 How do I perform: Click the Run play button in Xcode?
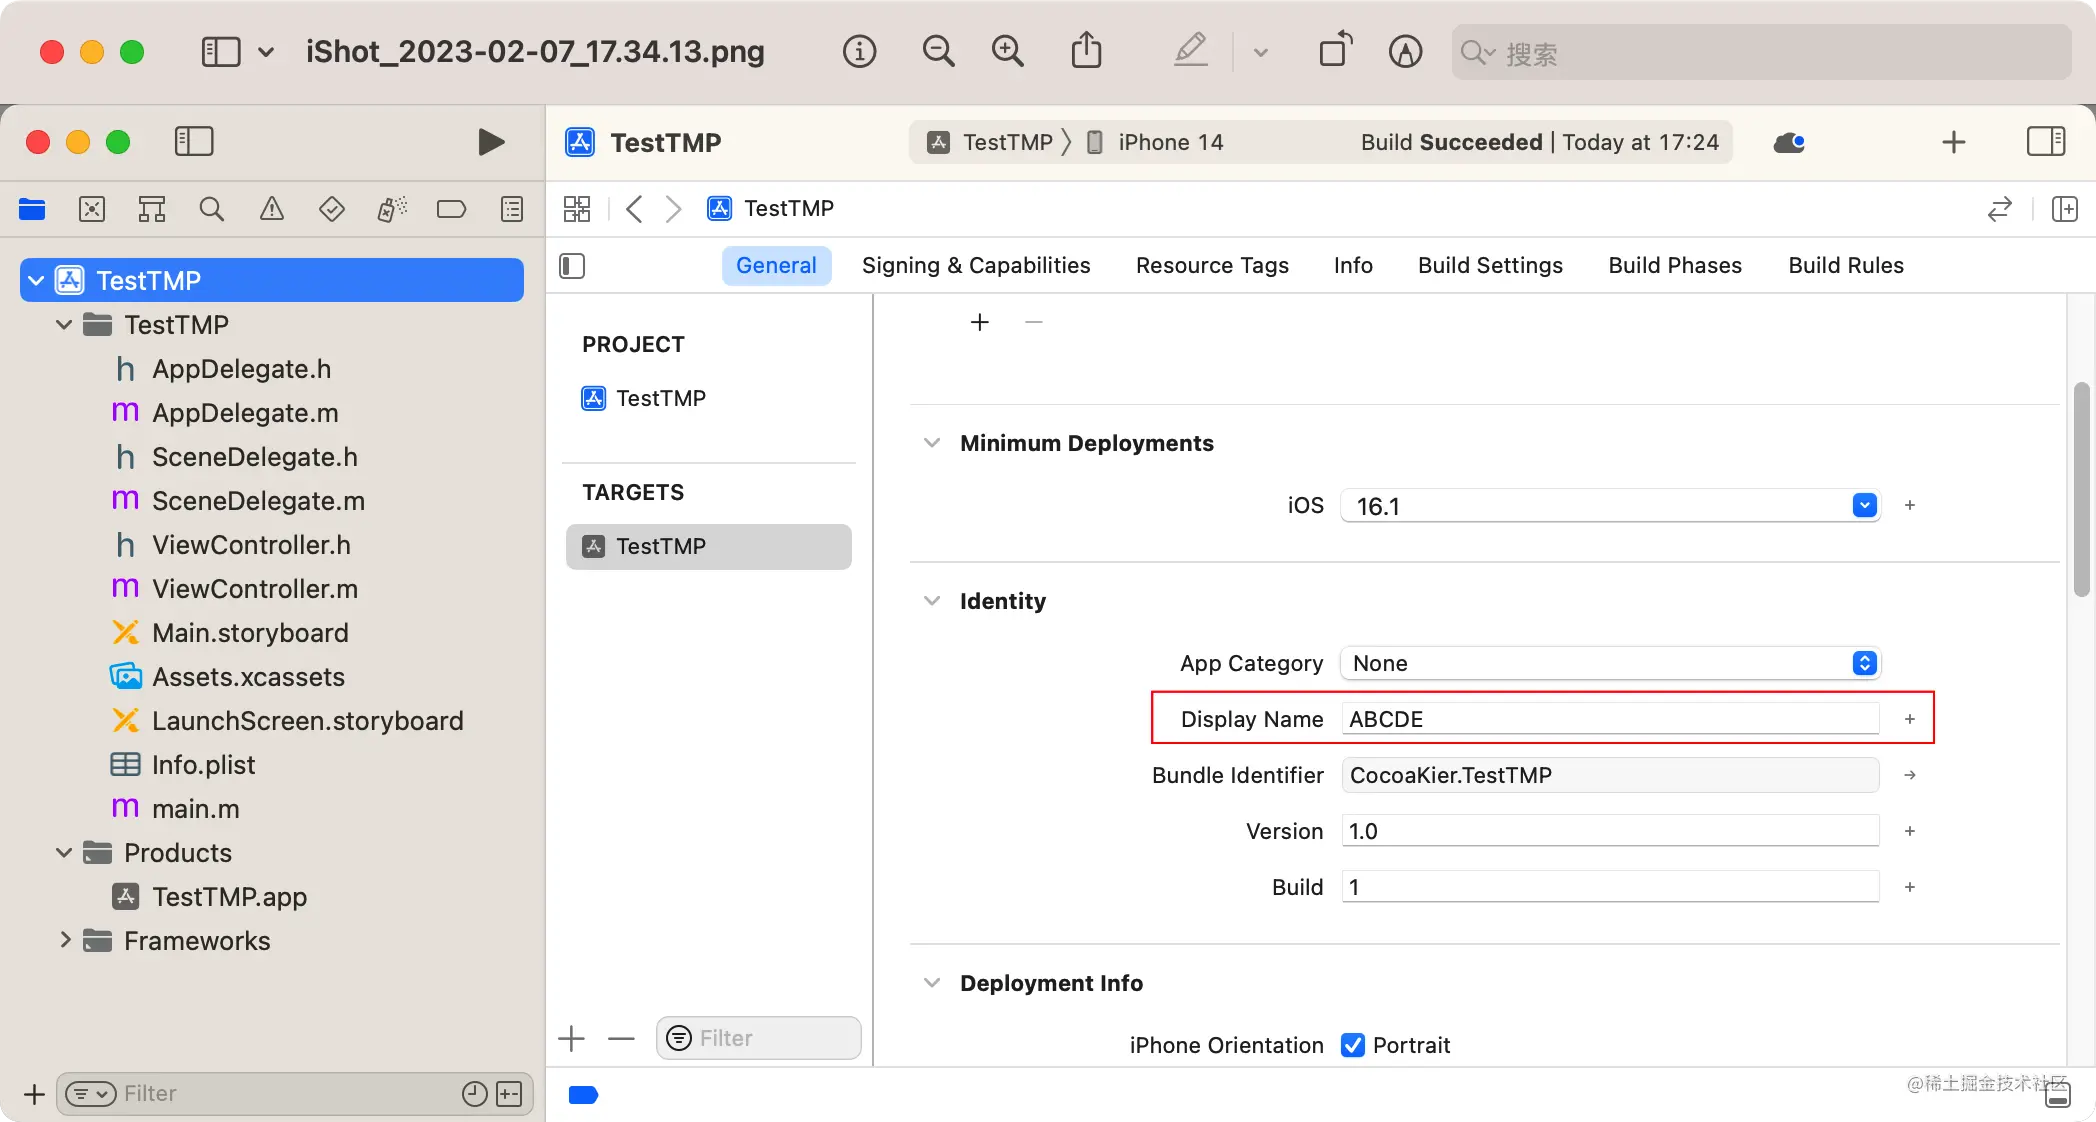pos(490,142)
